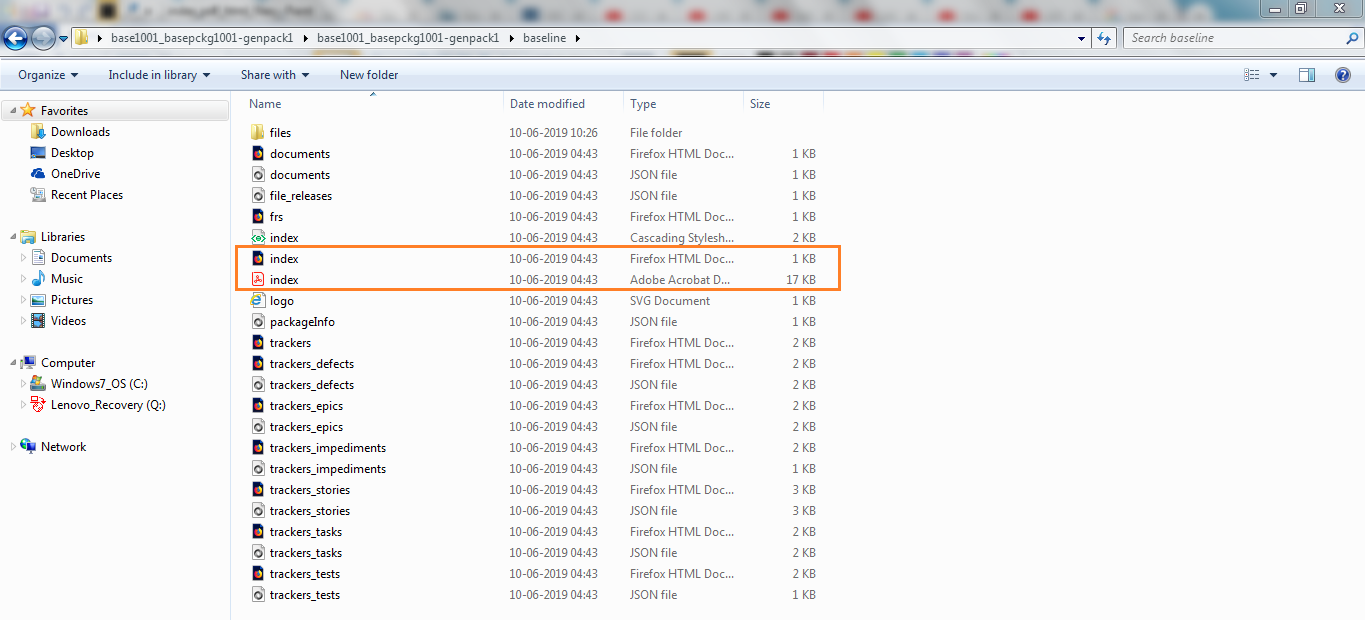Collapse the Favorites group
Image resolution: width=1366 pixels, height=620 pixels.
11,111
